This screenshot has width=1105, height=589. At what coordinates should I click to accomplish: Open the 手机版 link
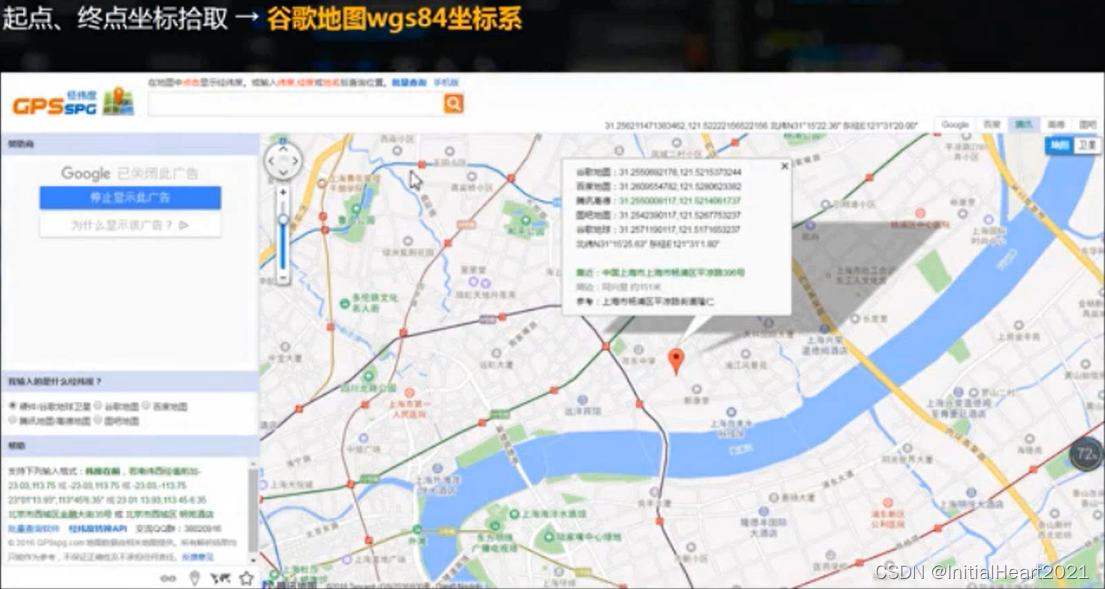click(446, 82)
